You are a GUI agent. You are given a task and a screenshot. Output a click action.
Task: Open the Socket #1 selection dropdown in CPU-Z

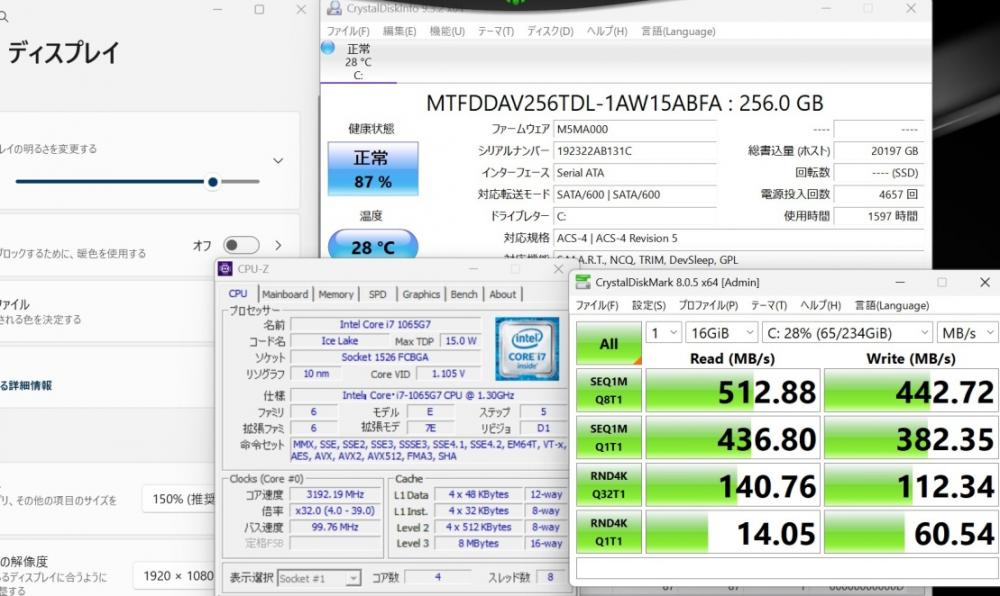tap(319, 578)
